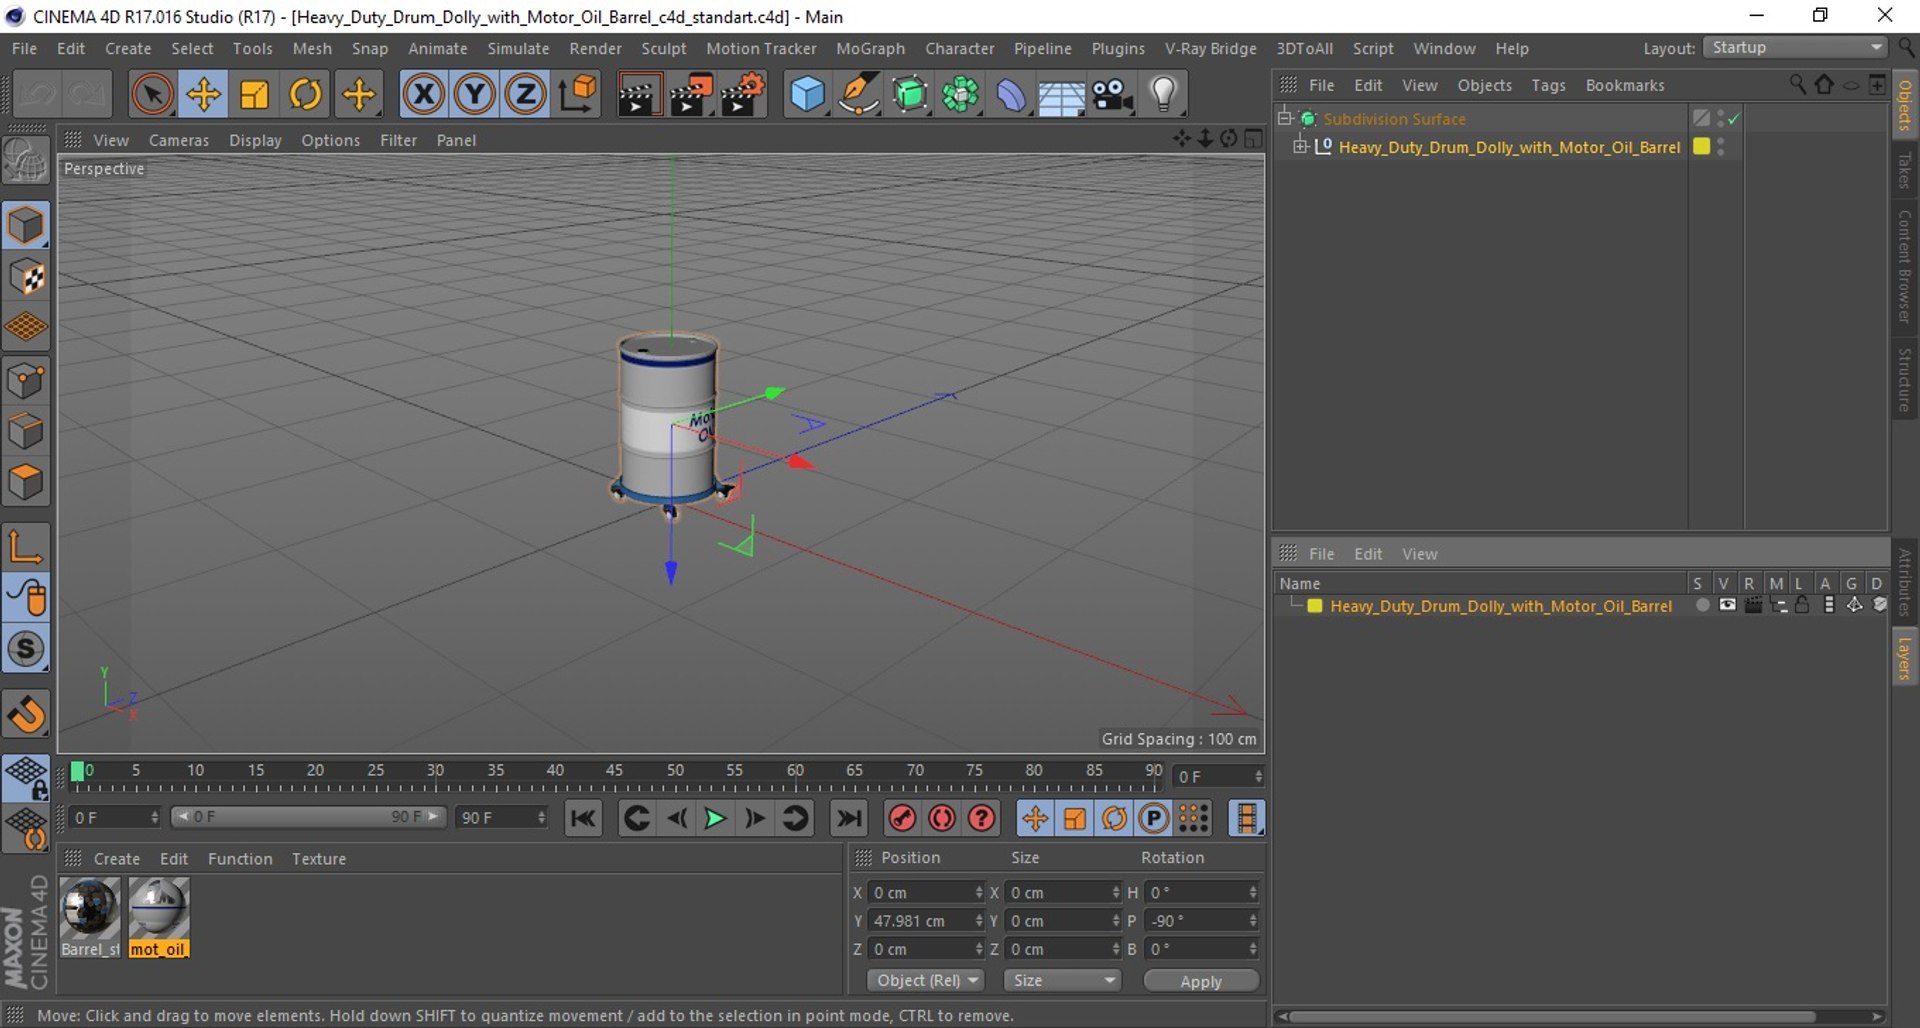Toggle Enable Snap S icon
Screen dimensions: 1920x1028
click(x=26, y=649)
